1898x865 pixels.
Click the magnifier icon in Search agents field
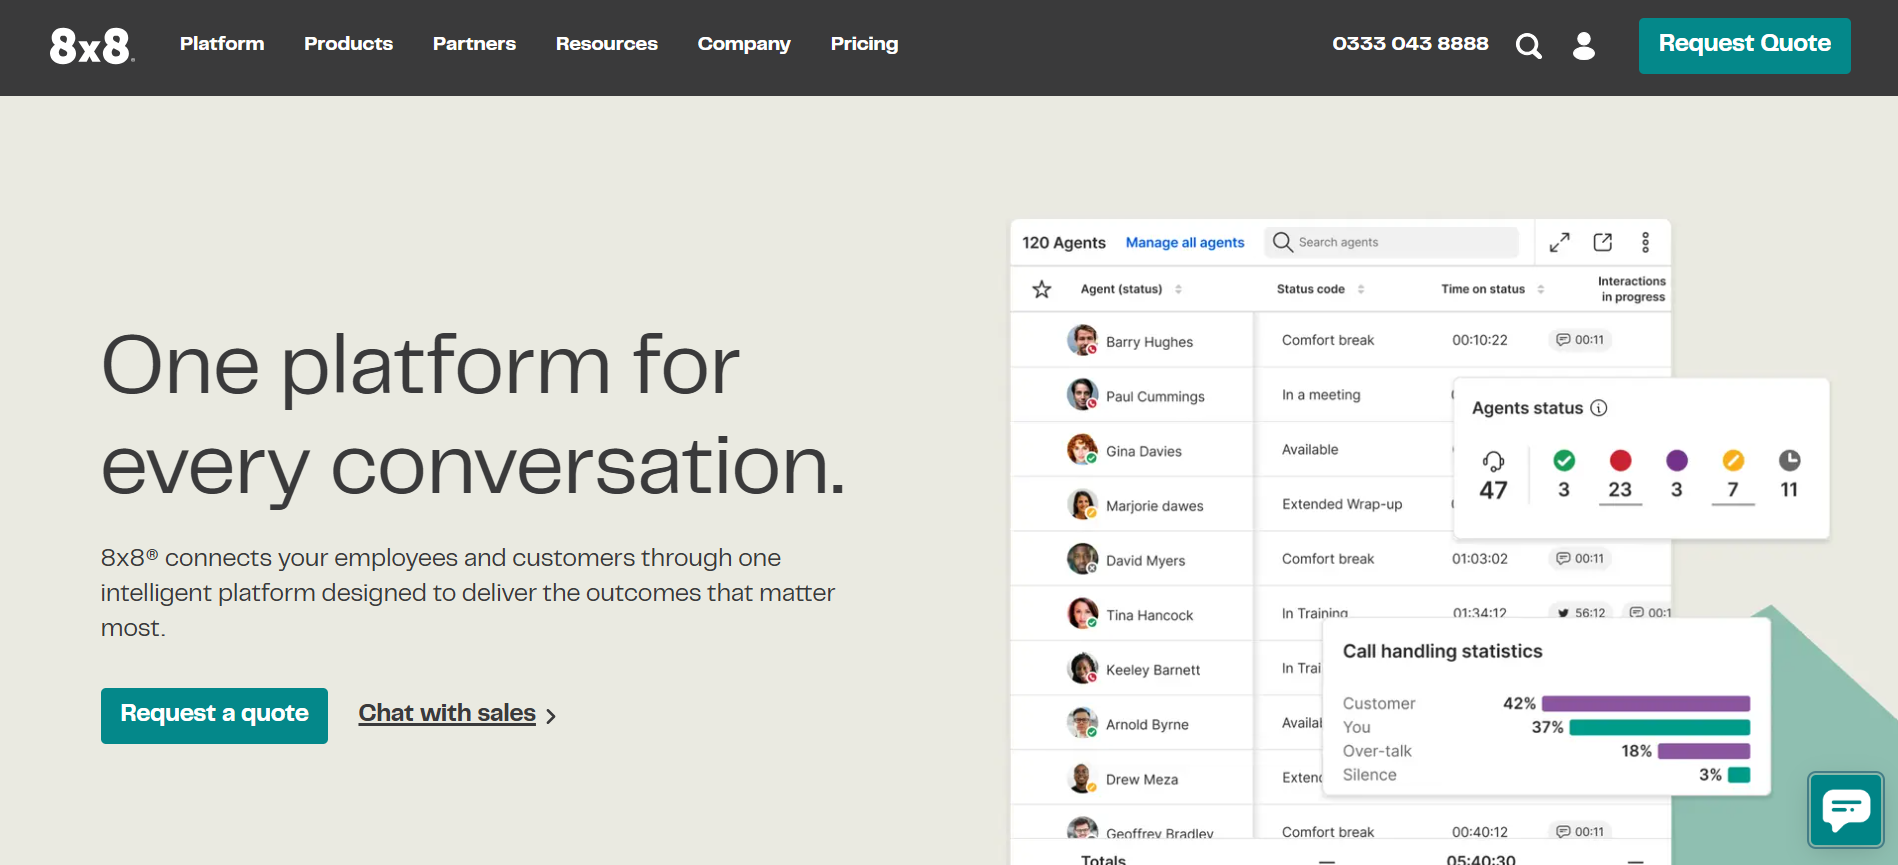pyautogui.click(x=1282, y=242)
